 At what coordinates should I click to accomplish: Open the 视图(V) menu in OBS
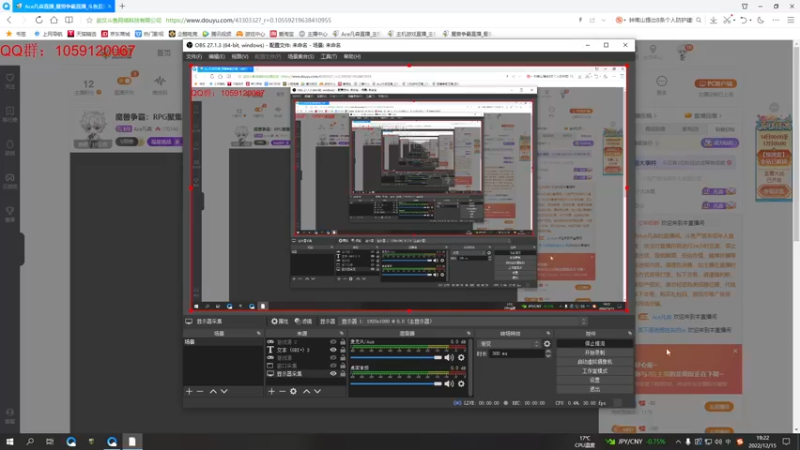coord(240,57)
